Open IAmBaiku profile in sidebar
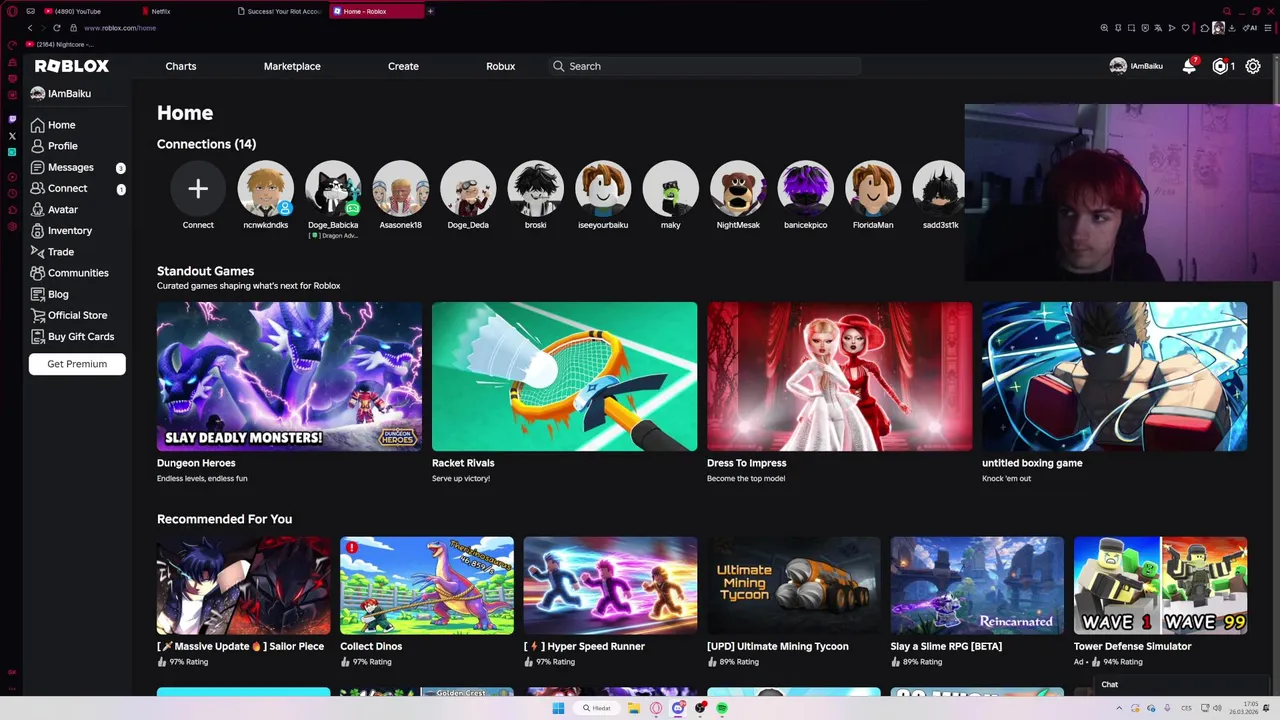The height and width of the screenshot is (720, 1280). (x=61, y=93)
